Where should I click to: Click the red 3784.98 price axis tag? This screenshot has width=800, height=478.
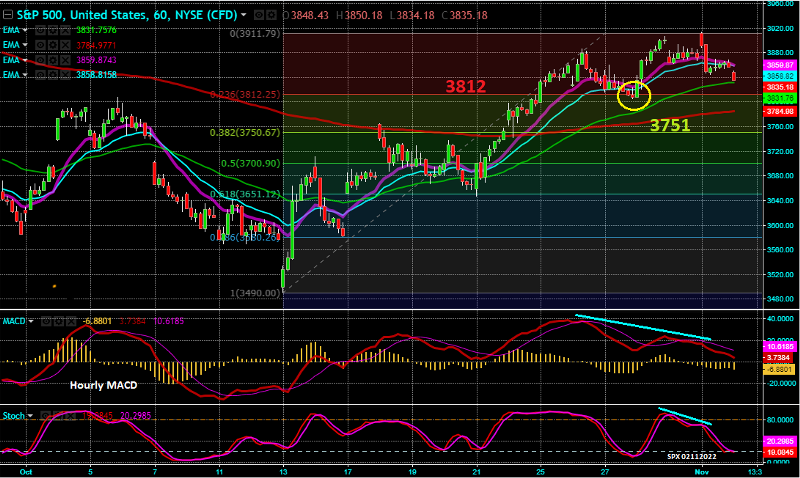tap(780, 111)
